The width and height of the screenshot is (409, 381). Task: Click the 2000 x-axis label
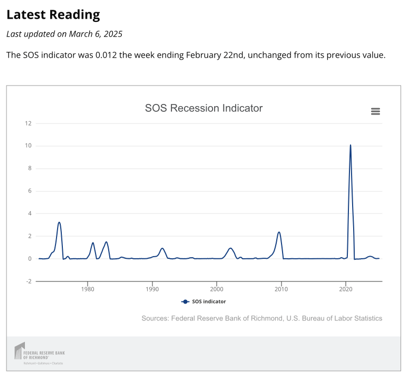217,289
